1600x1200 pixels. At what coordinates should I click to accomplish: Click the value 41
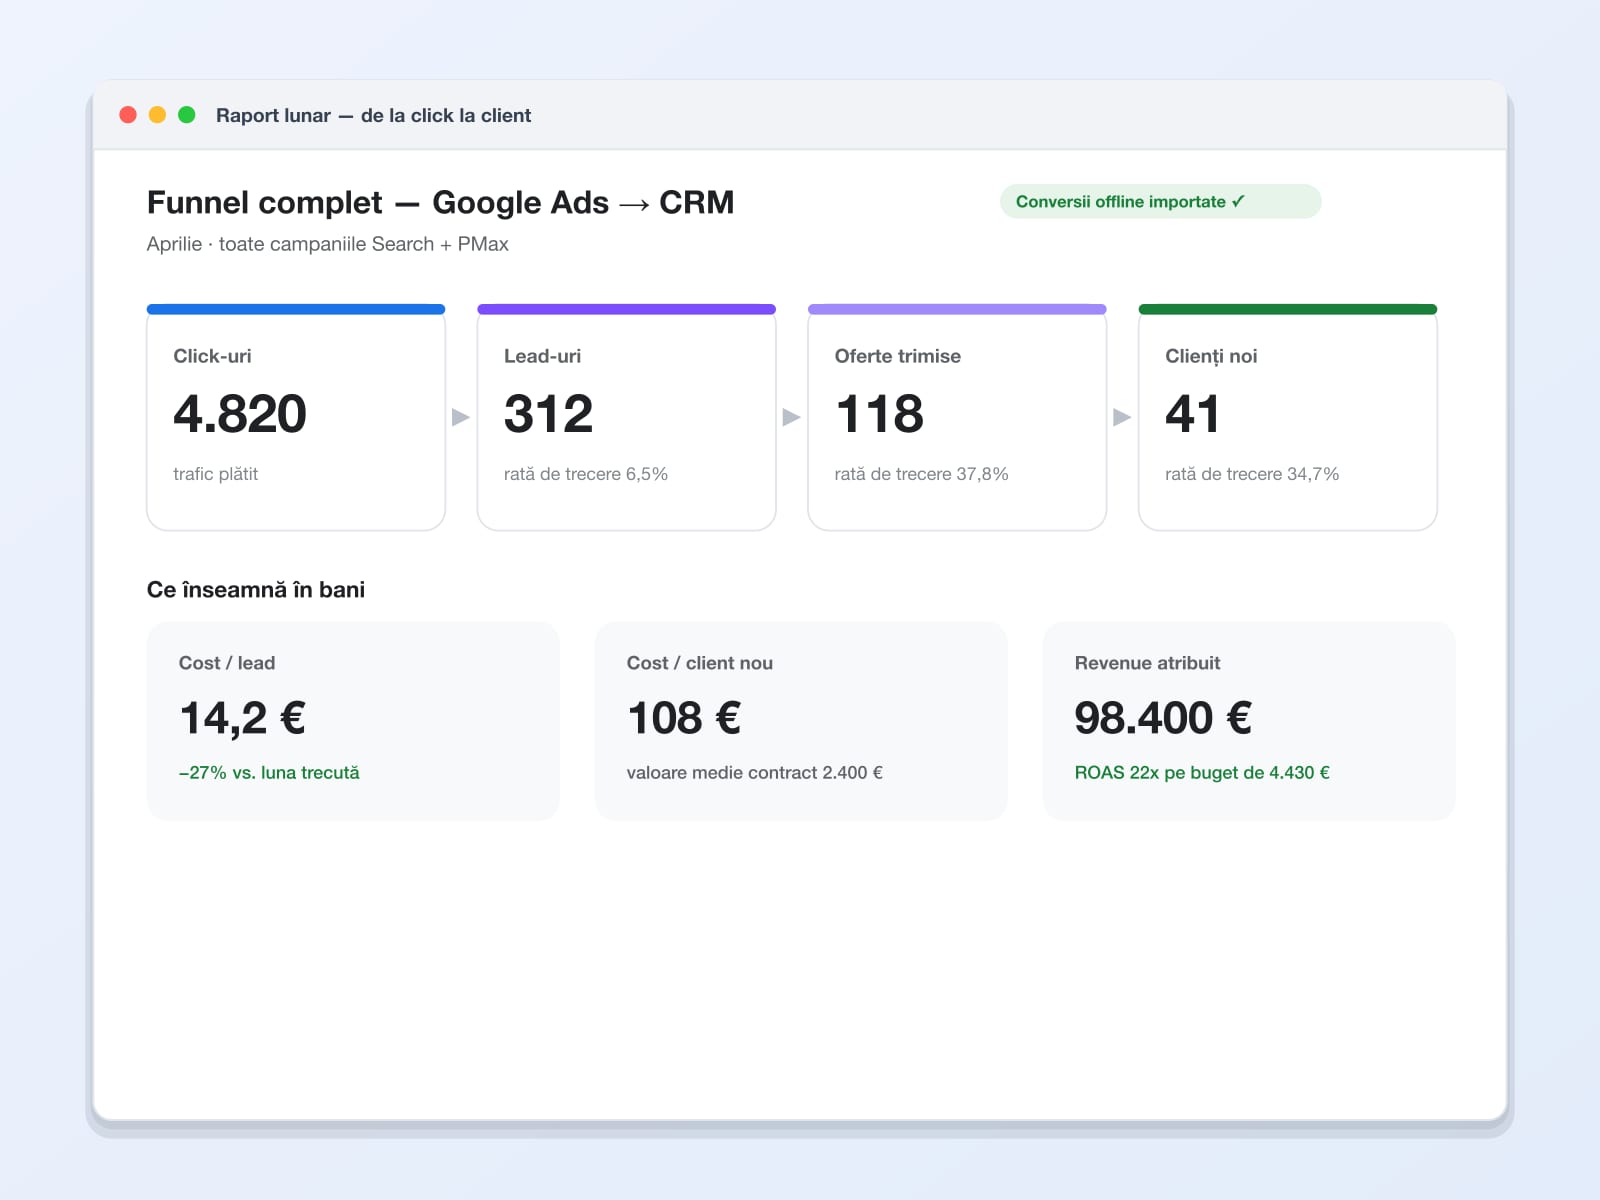[x=1193, y=414]
